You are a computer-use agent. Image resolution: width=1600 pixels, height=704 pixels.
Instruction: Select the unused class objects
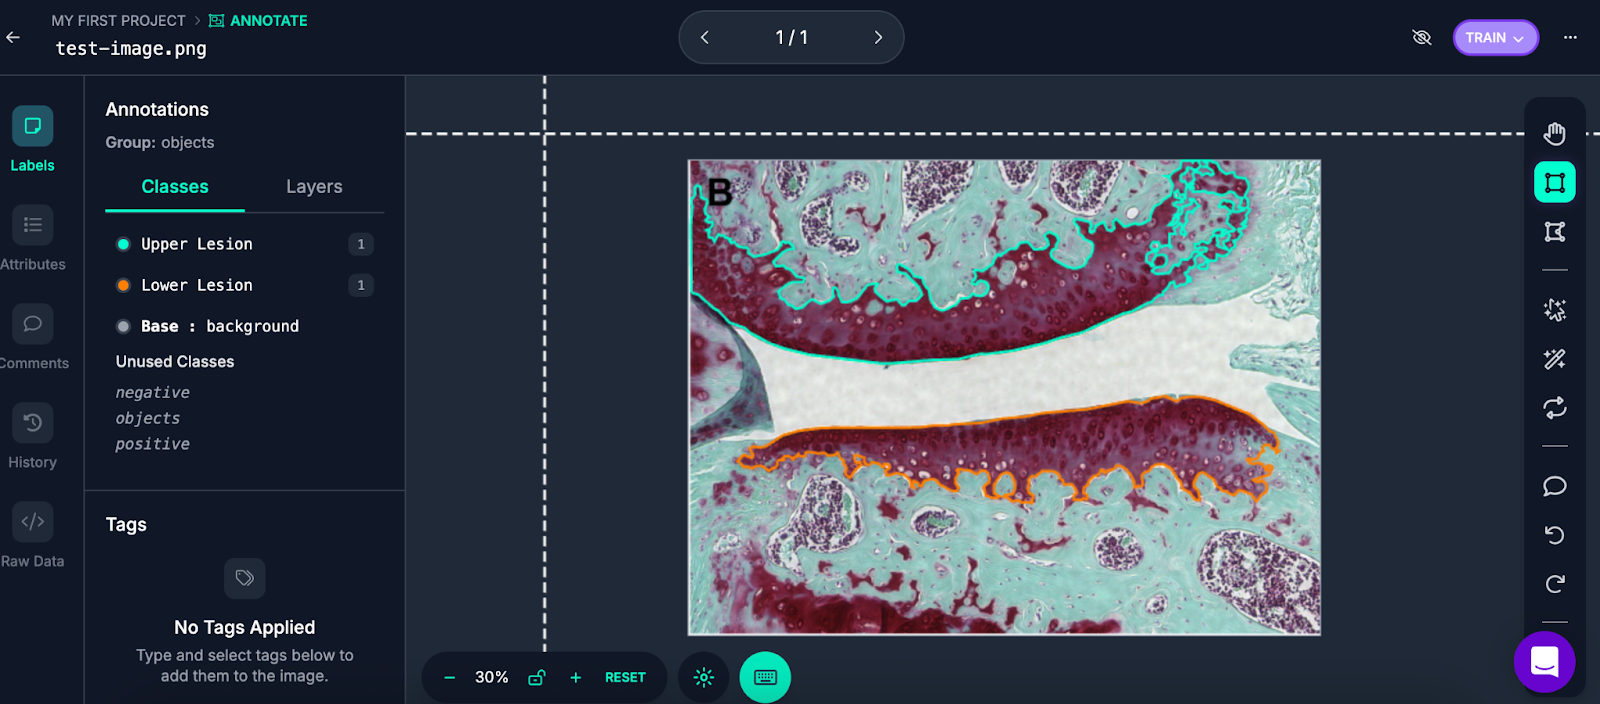148,418
